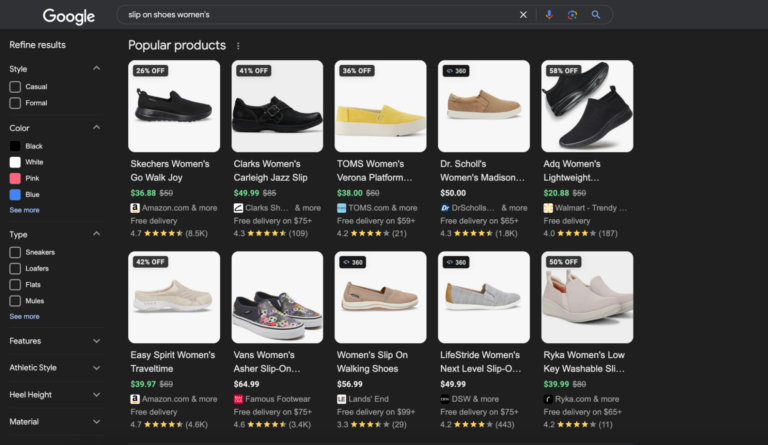The image size is (768, 445).
Task: Click the Ryka.com store icon
Action: tap(548, 399)
